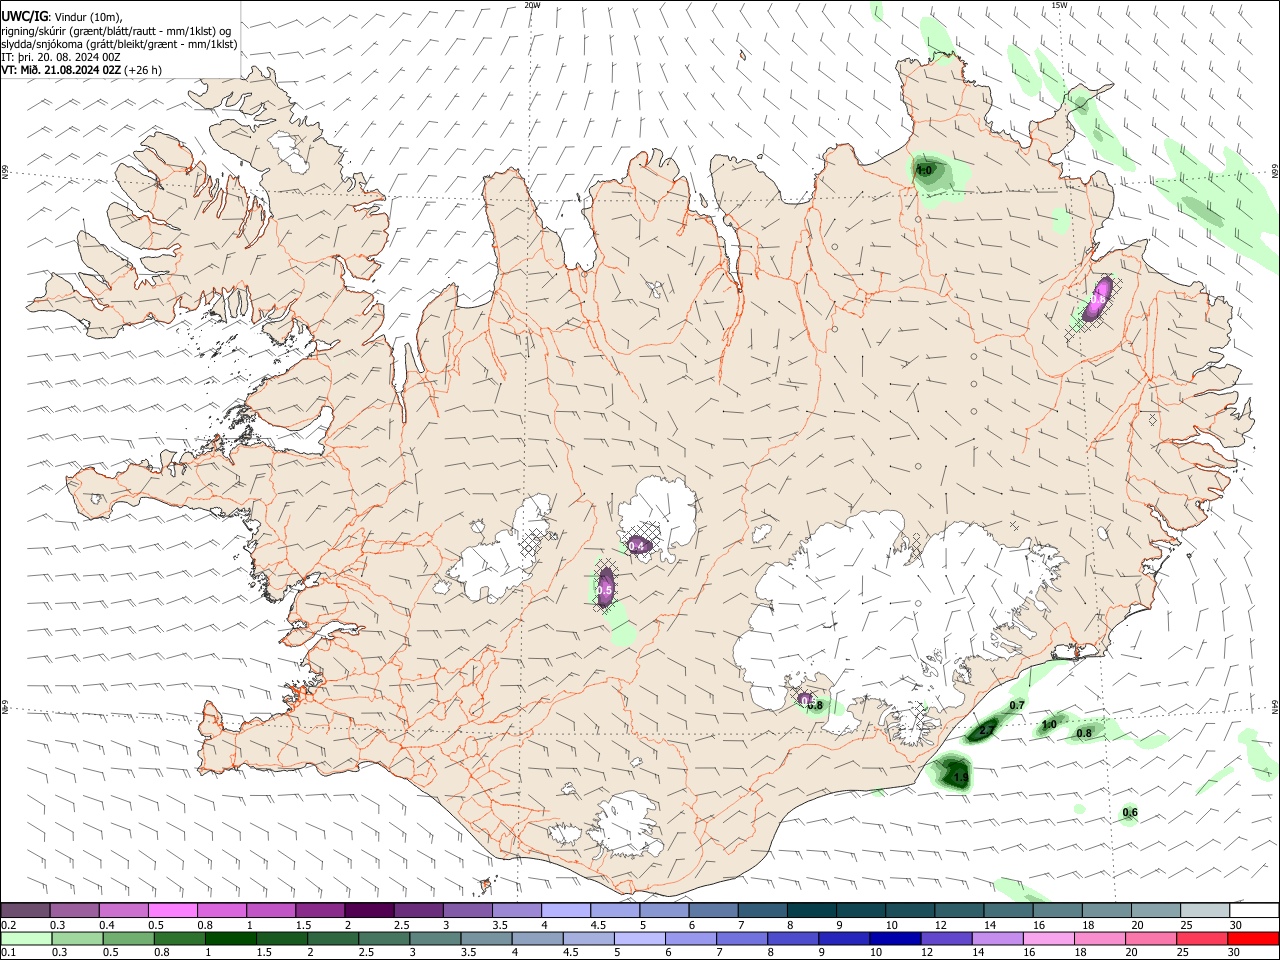
Task: Click the 2.7 rain value off the southeast coast
Action: click(x=986, y=732)
